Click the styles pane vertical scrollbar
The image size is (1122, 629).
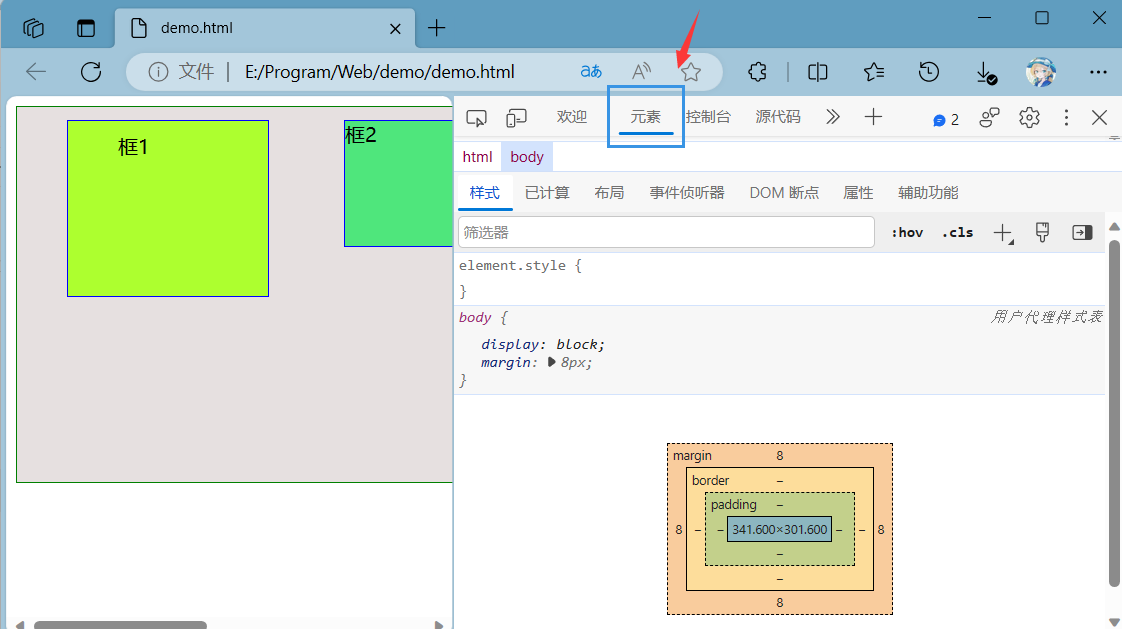(1114, 414)
